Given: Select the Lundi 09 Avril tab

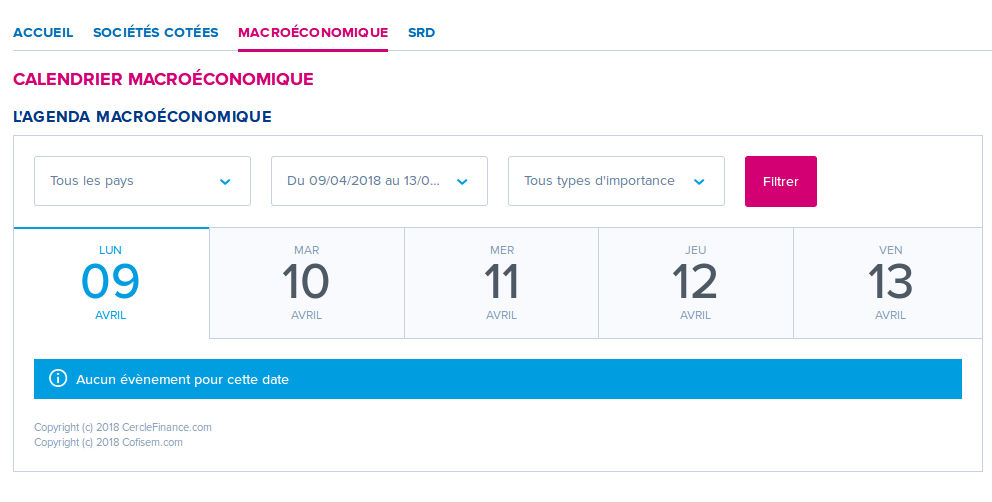Looking at the screenshot, I should [111, 283].
